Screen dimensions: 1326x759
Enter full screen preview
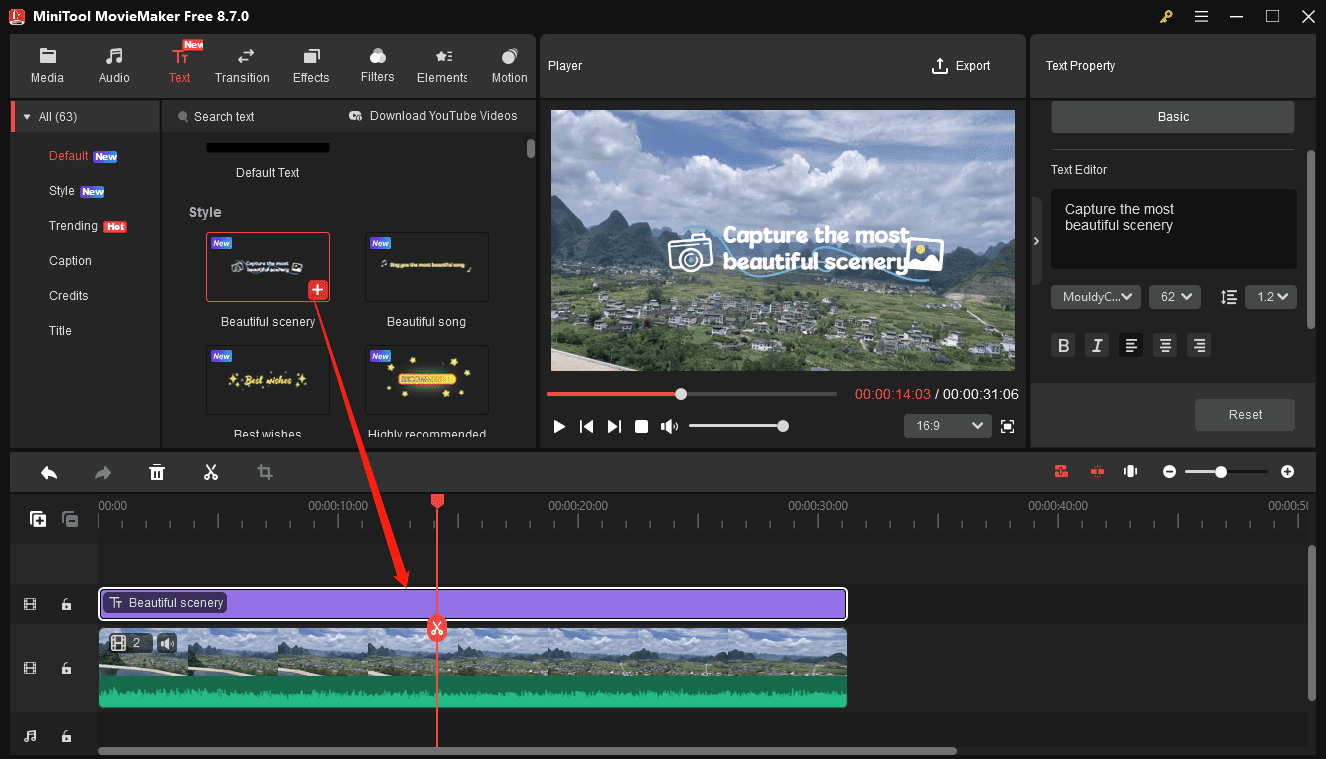tap(1007, 426)
